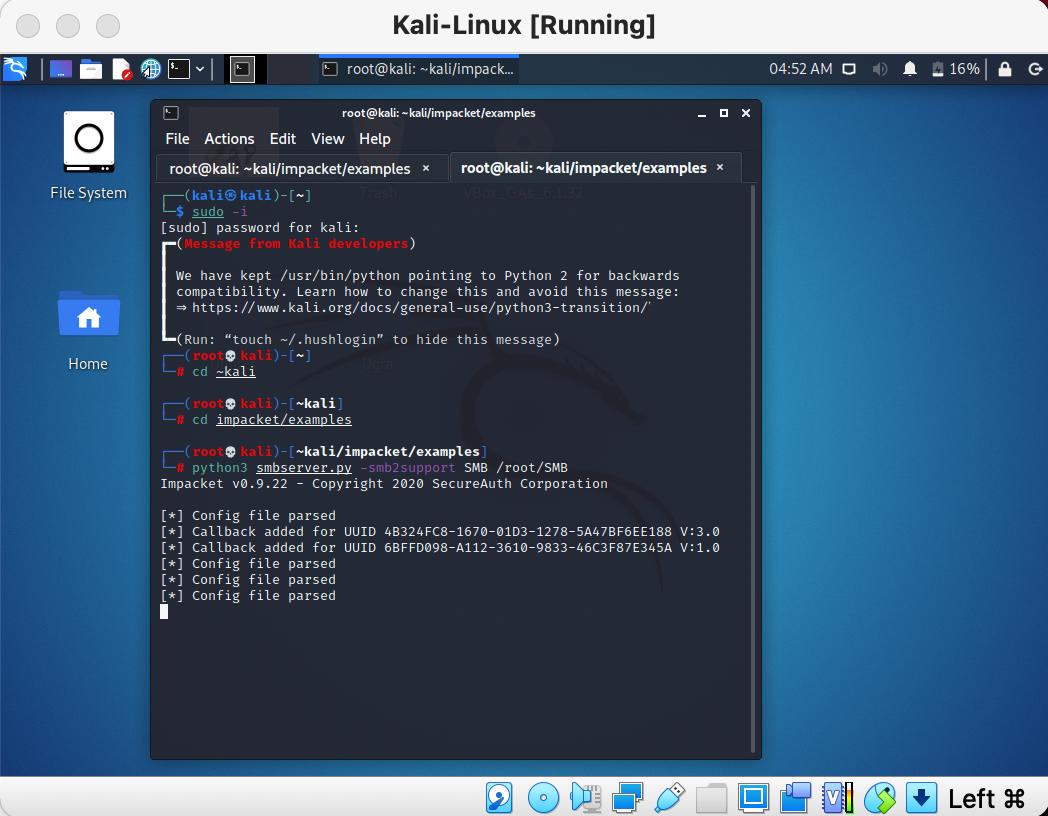1048x816 pixels.
Task: Open the Home folder desktop icon
Action: pyautogui.click(x=88, y=331)
